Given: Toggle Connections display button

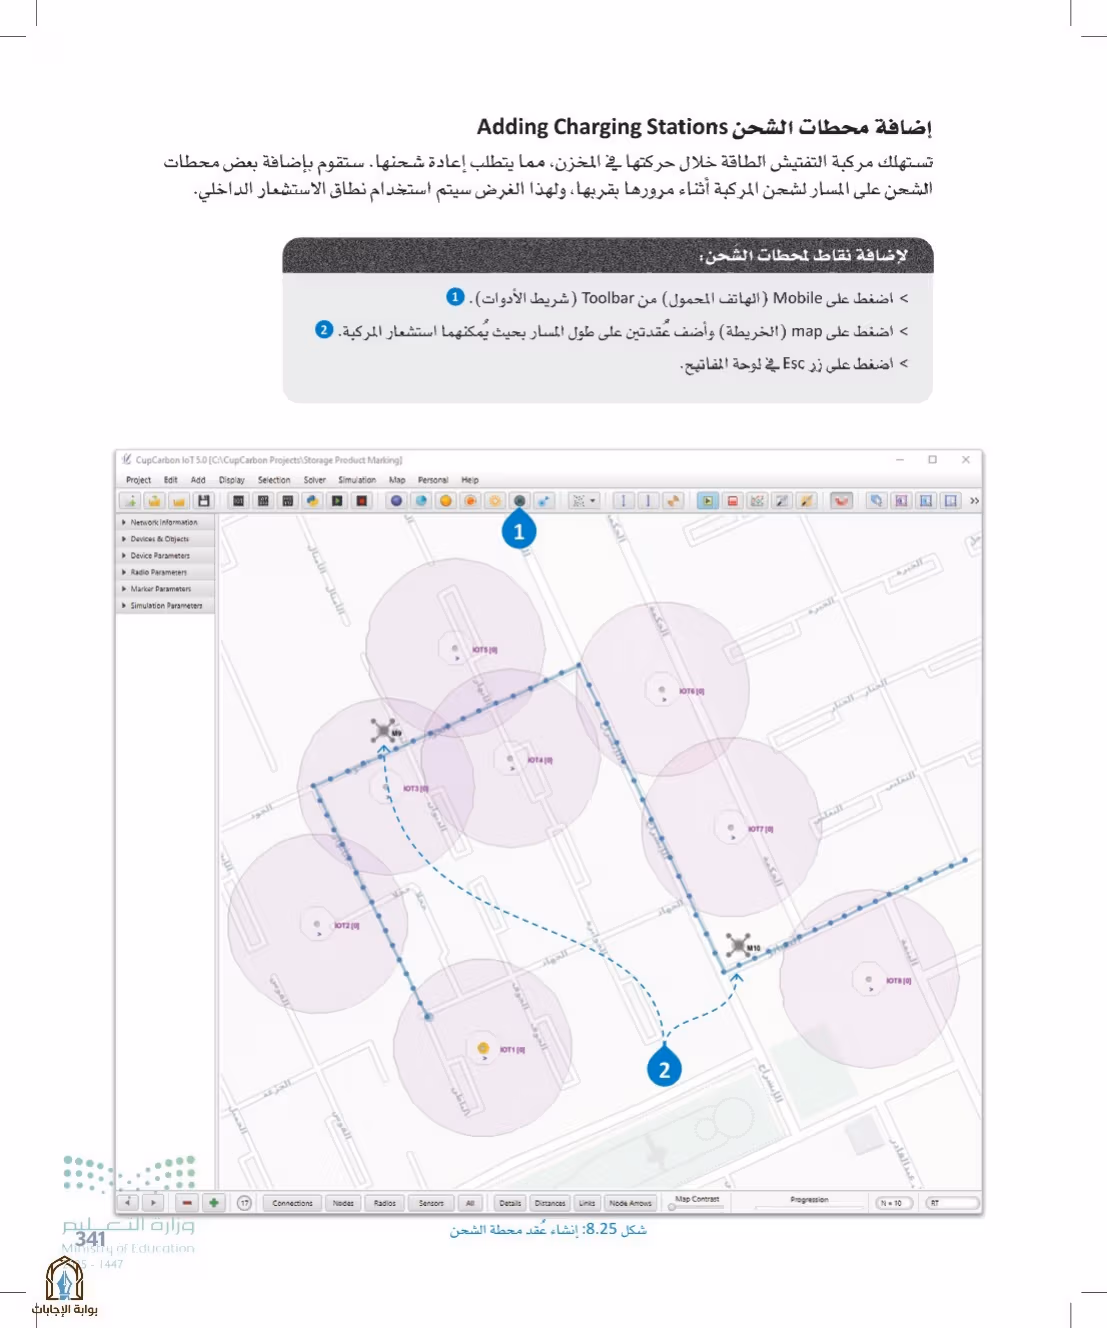Looking at the screenshot, I should 292,1203.
